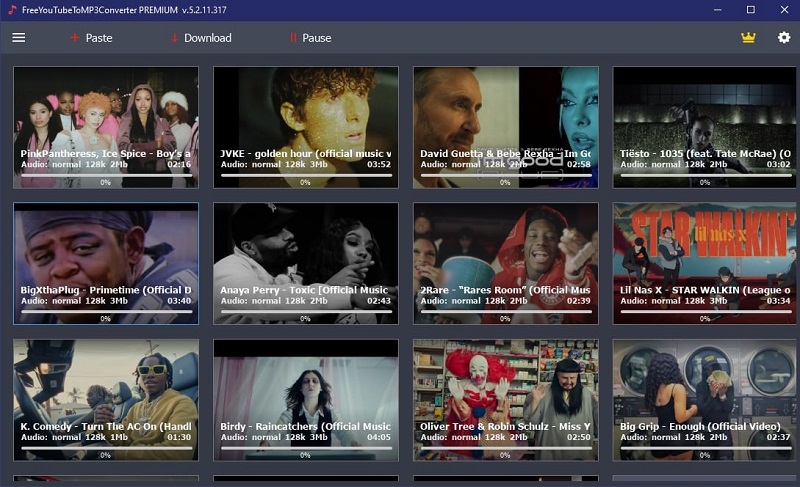Image resolution: width=800 pixels, height=487 pixels.
Task: Click the Download button label
Action: click(x=208, y=38)
